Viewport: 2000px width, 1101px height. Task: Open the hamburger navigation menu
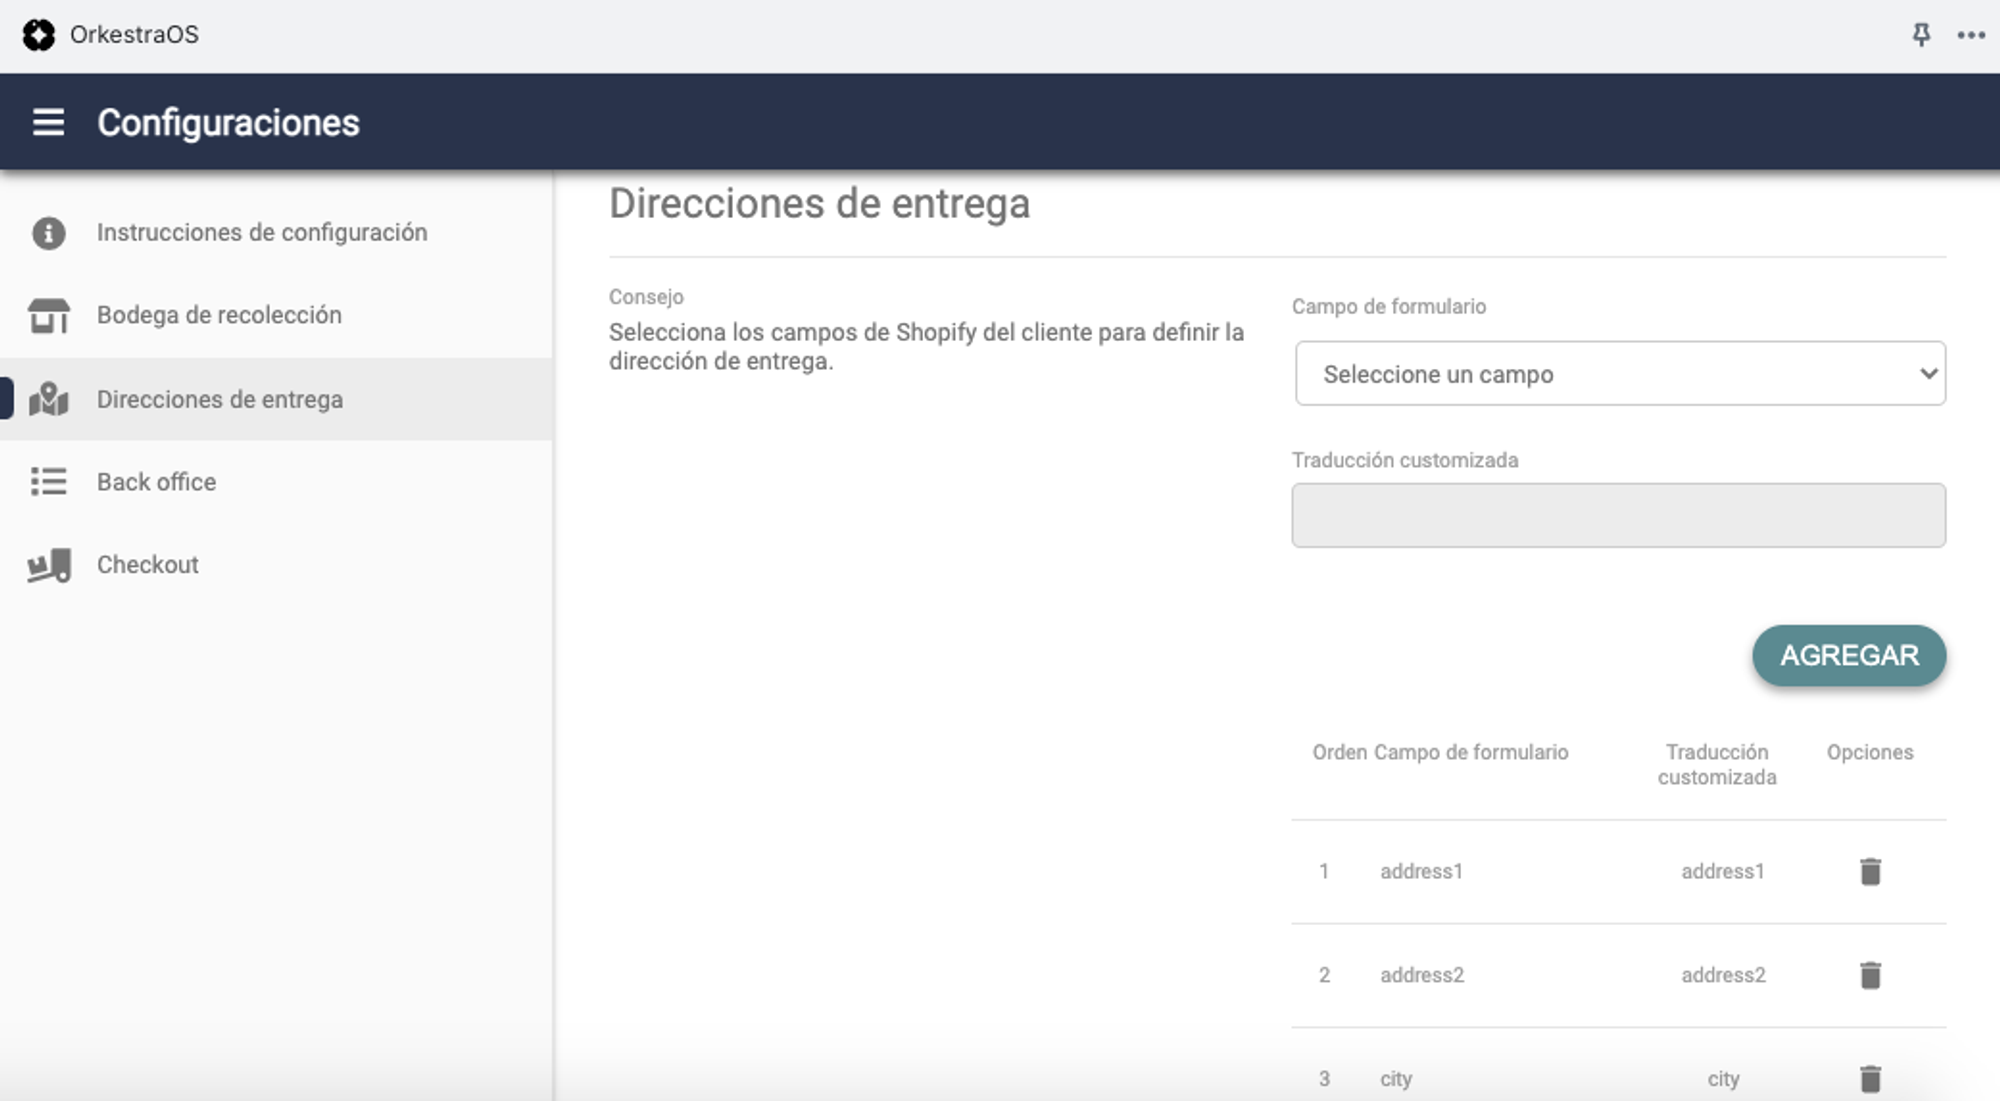(48, 122)
